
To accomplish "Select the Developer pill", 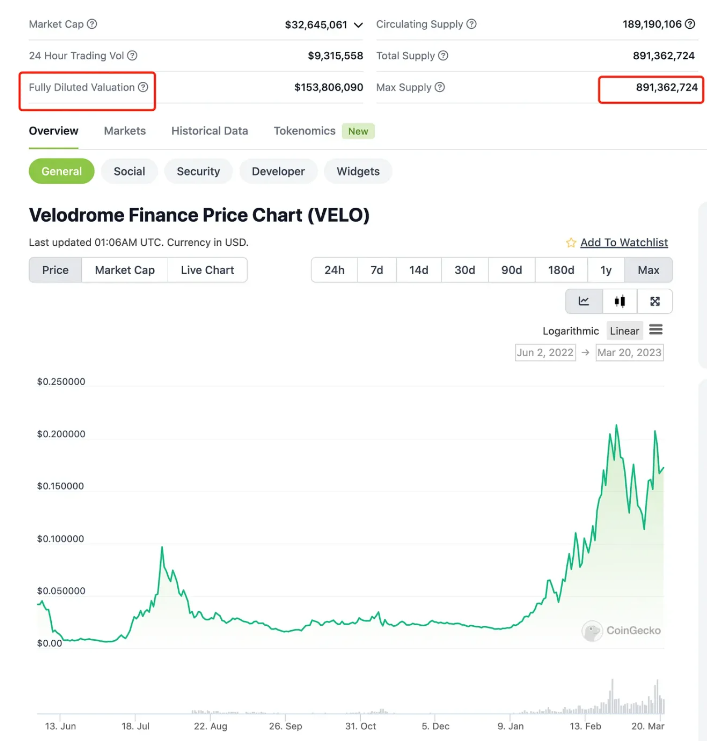I will pyautogui.click(x=278, y=172).
